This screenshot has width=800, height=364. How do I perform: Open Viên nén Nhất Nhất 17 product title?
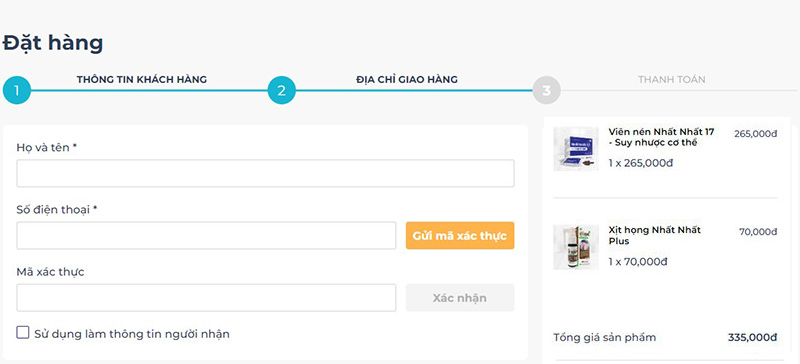661,137
